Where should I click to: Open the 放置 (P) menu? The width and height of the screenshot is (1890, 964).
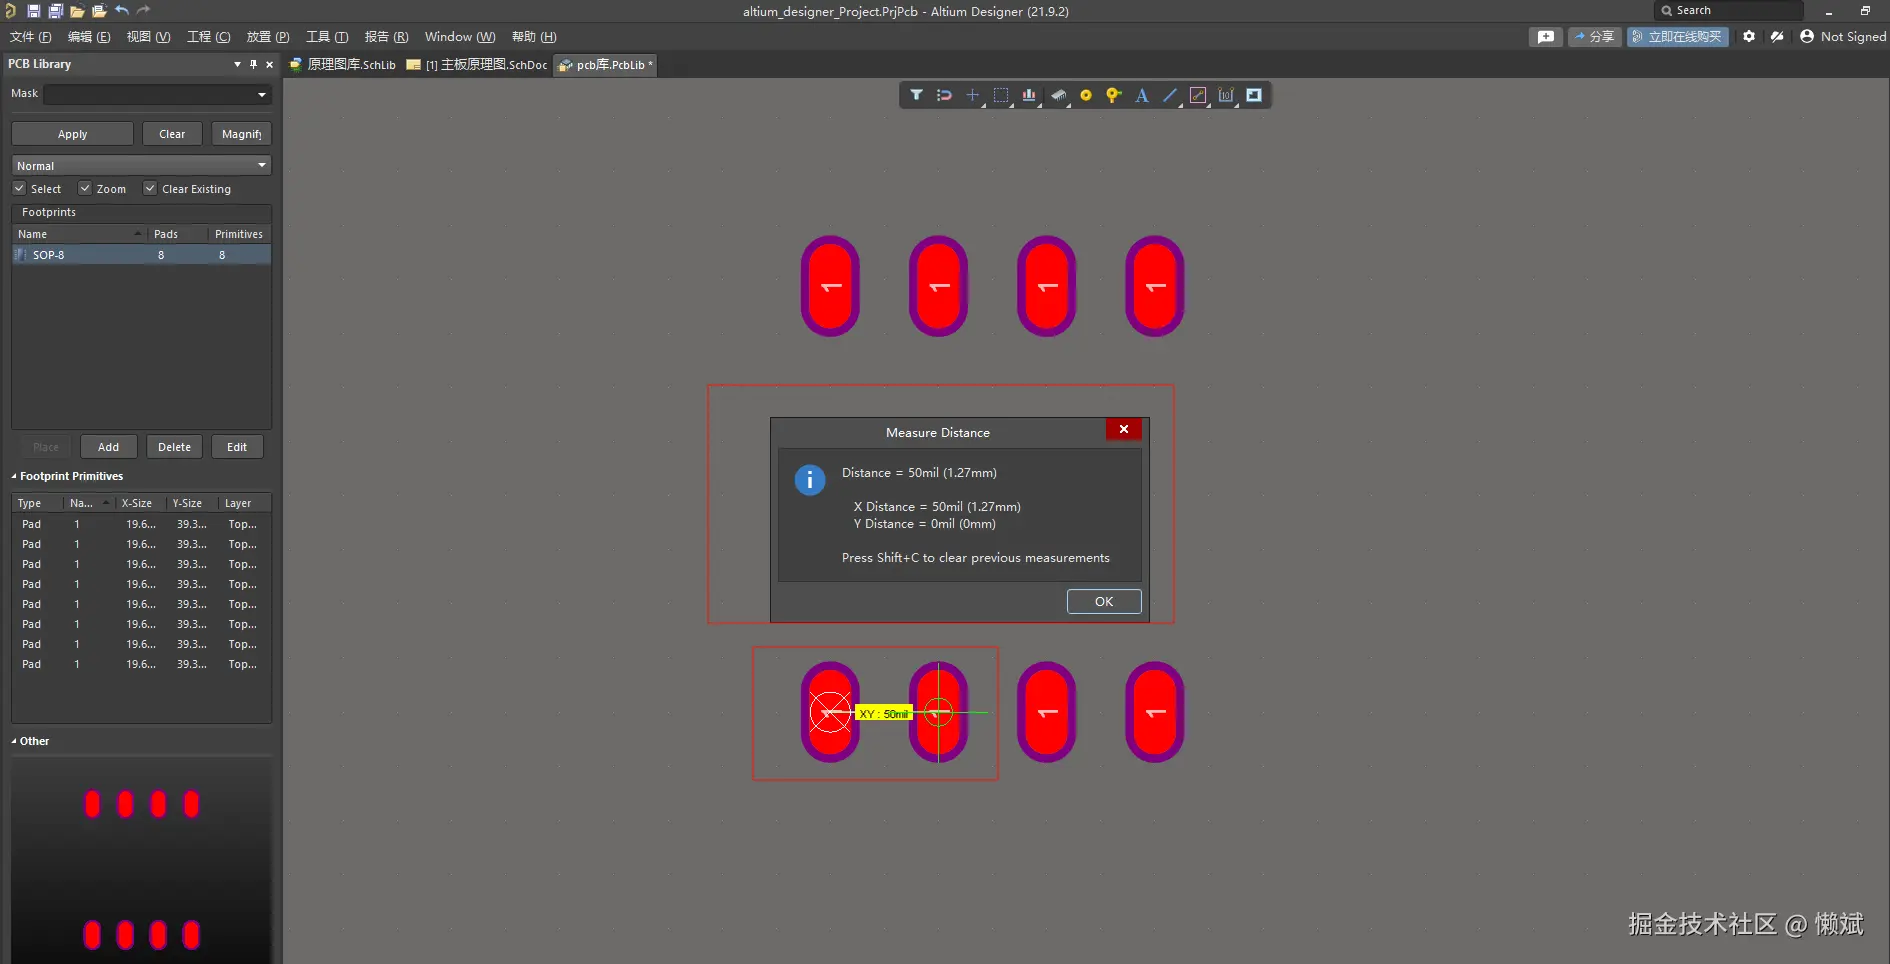268,36
